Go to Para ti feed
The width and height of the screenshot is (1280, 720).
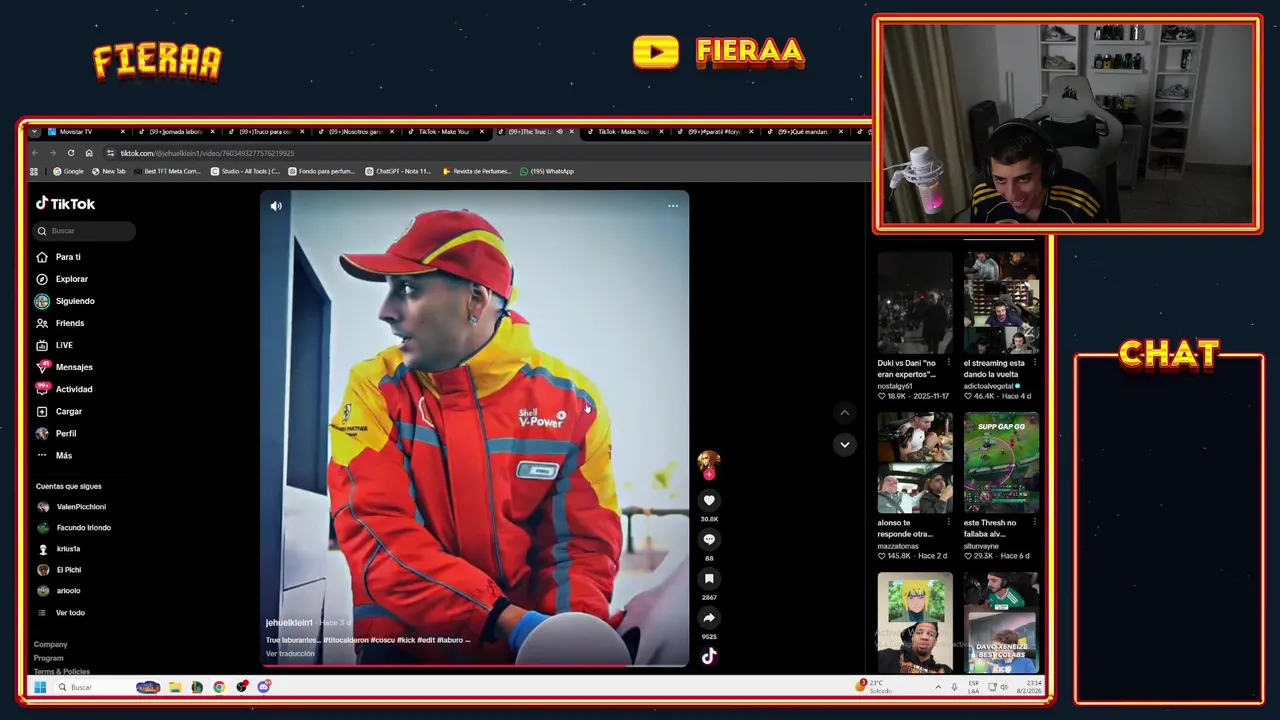click(x=58, y=257)
